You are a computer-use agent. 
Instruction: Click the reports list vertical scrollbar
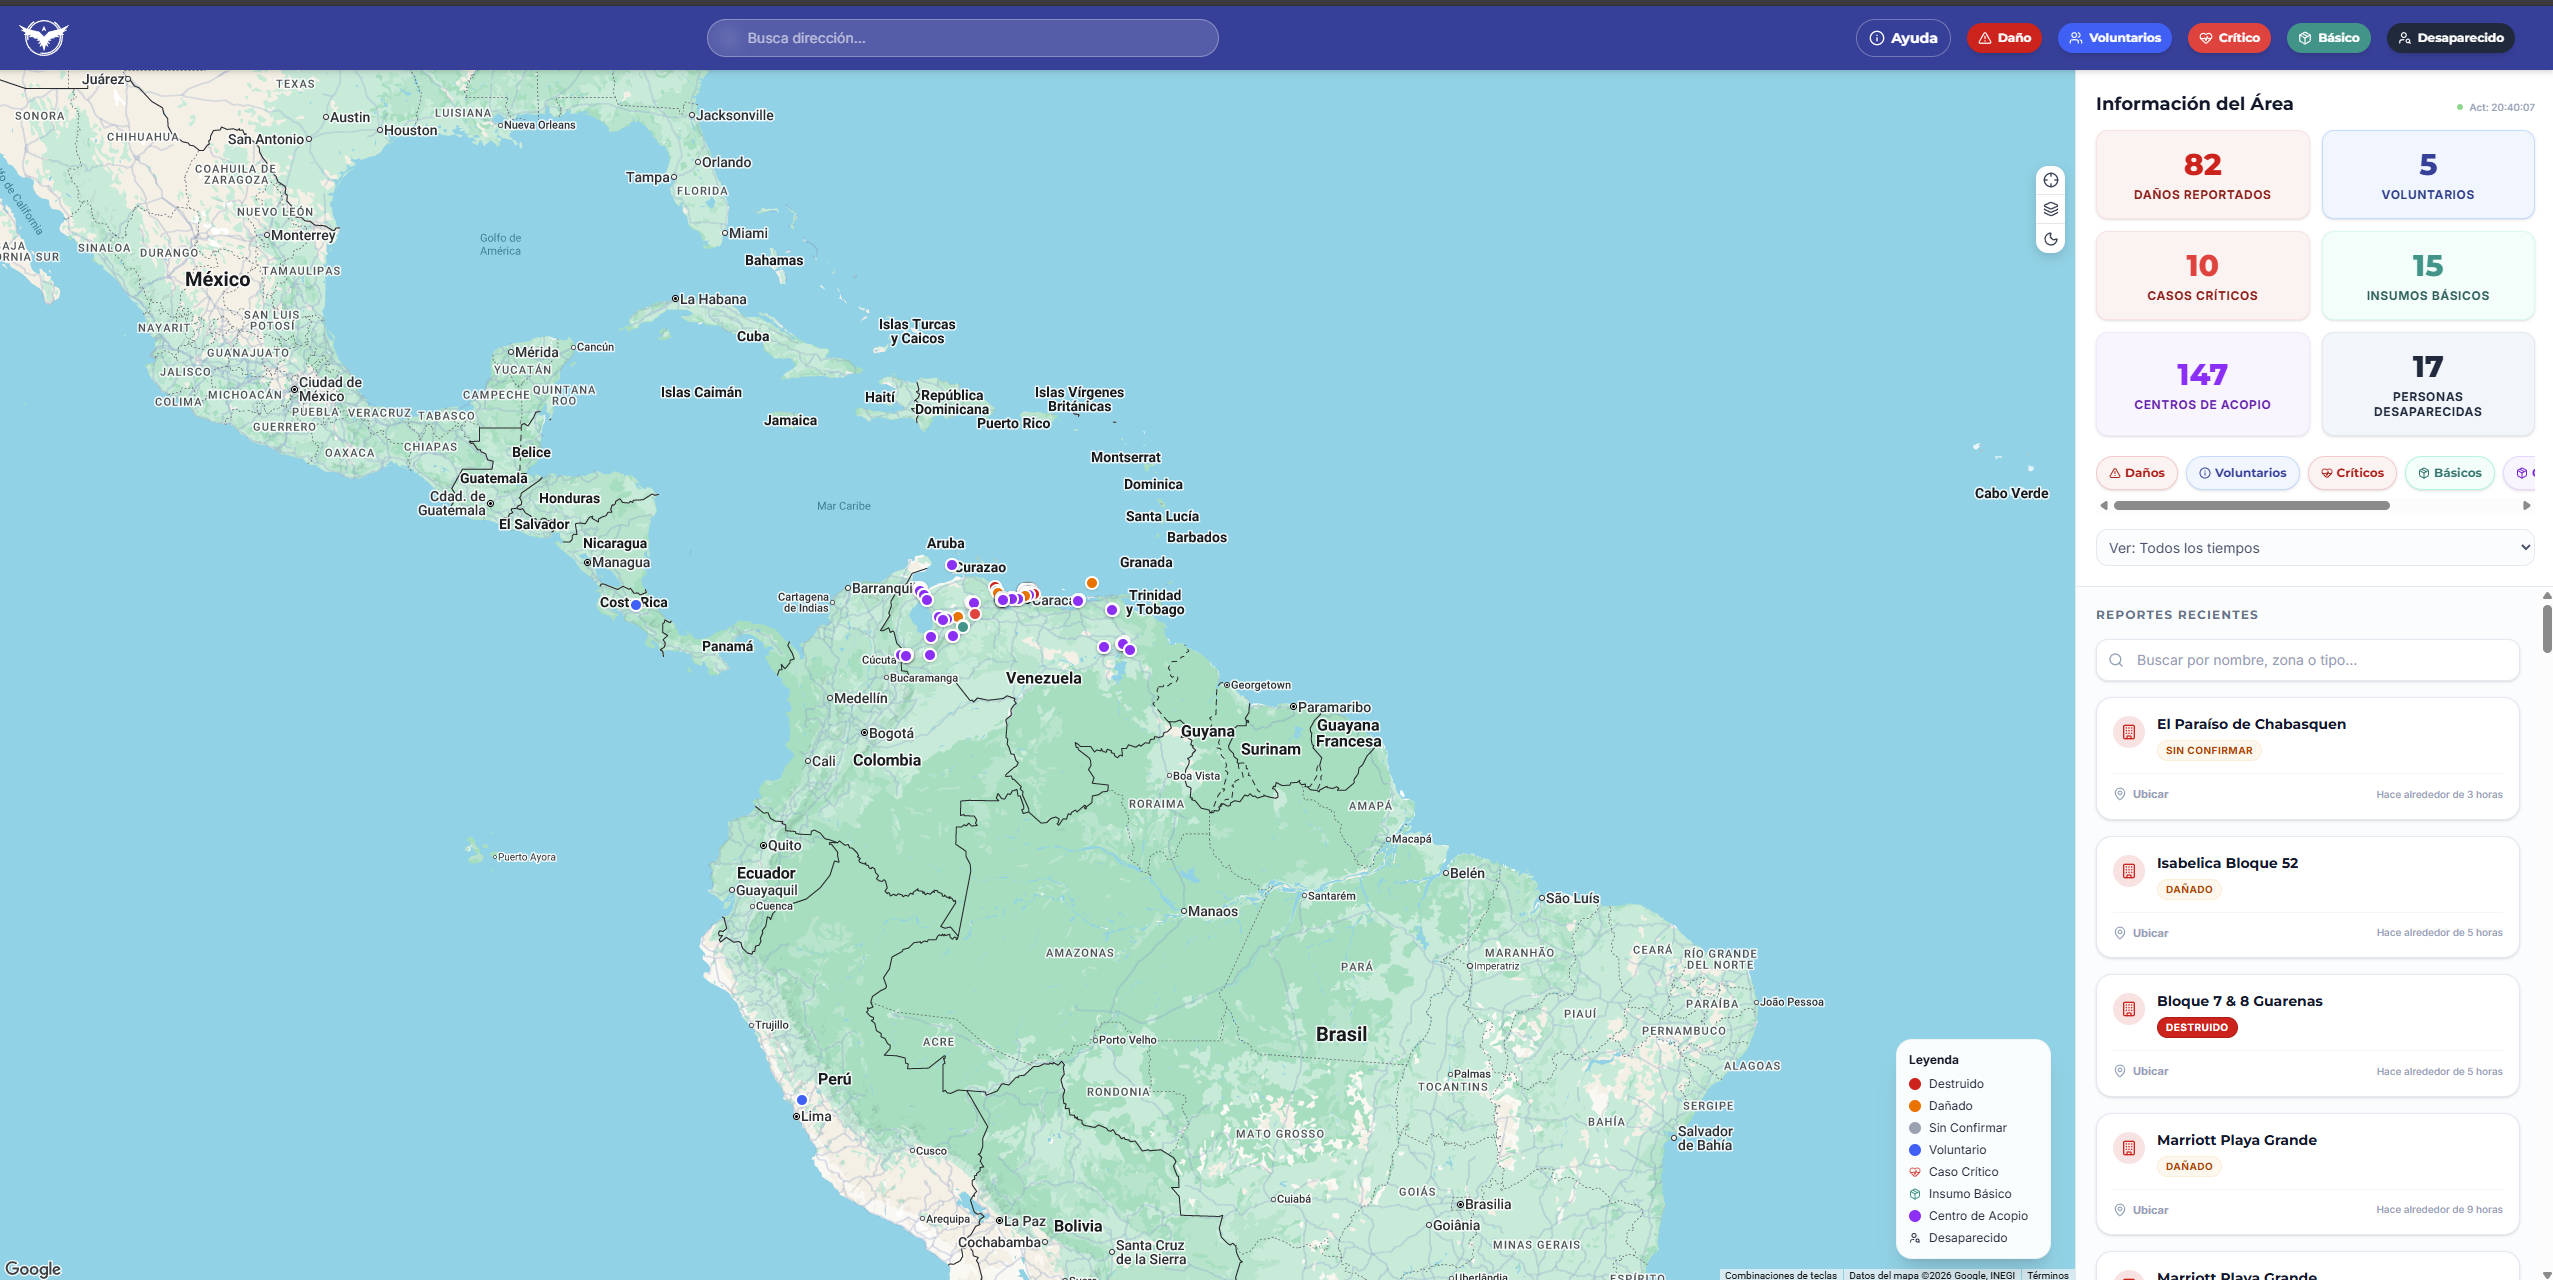[x=2546, y=628]
